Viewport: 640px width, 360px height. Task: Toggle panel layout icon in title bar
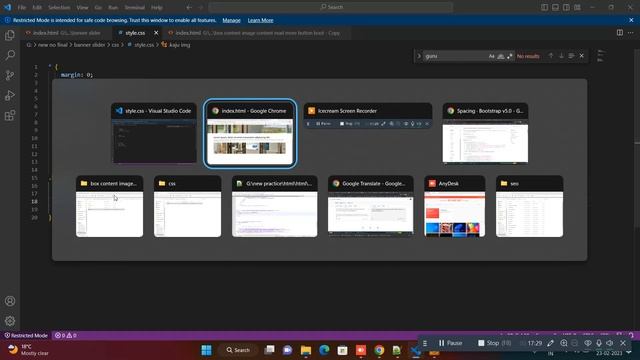(556, 7)
